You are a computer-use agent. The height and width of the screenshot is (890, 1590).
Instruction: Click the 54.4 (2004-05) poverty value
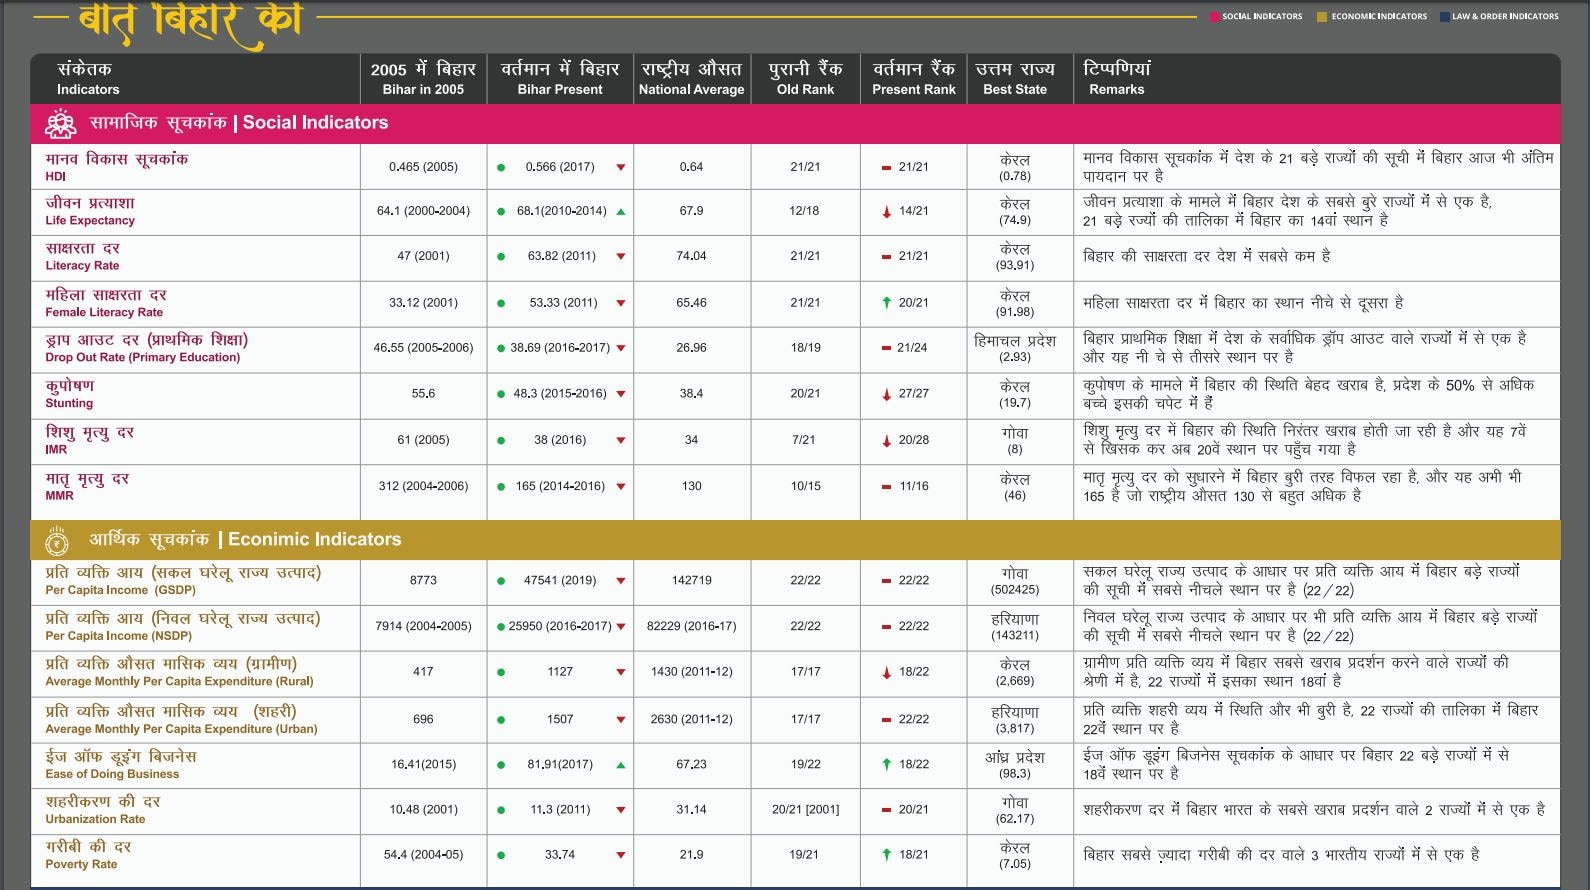pyautogui.click(x=423, y=855)
